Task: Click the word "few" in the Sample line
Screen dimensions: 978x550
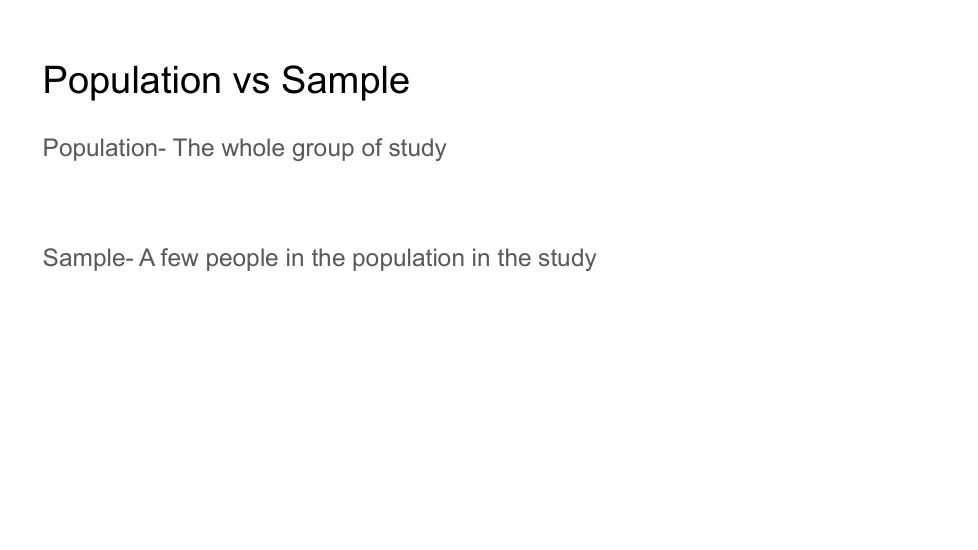Action: click(x=180, y=258)
